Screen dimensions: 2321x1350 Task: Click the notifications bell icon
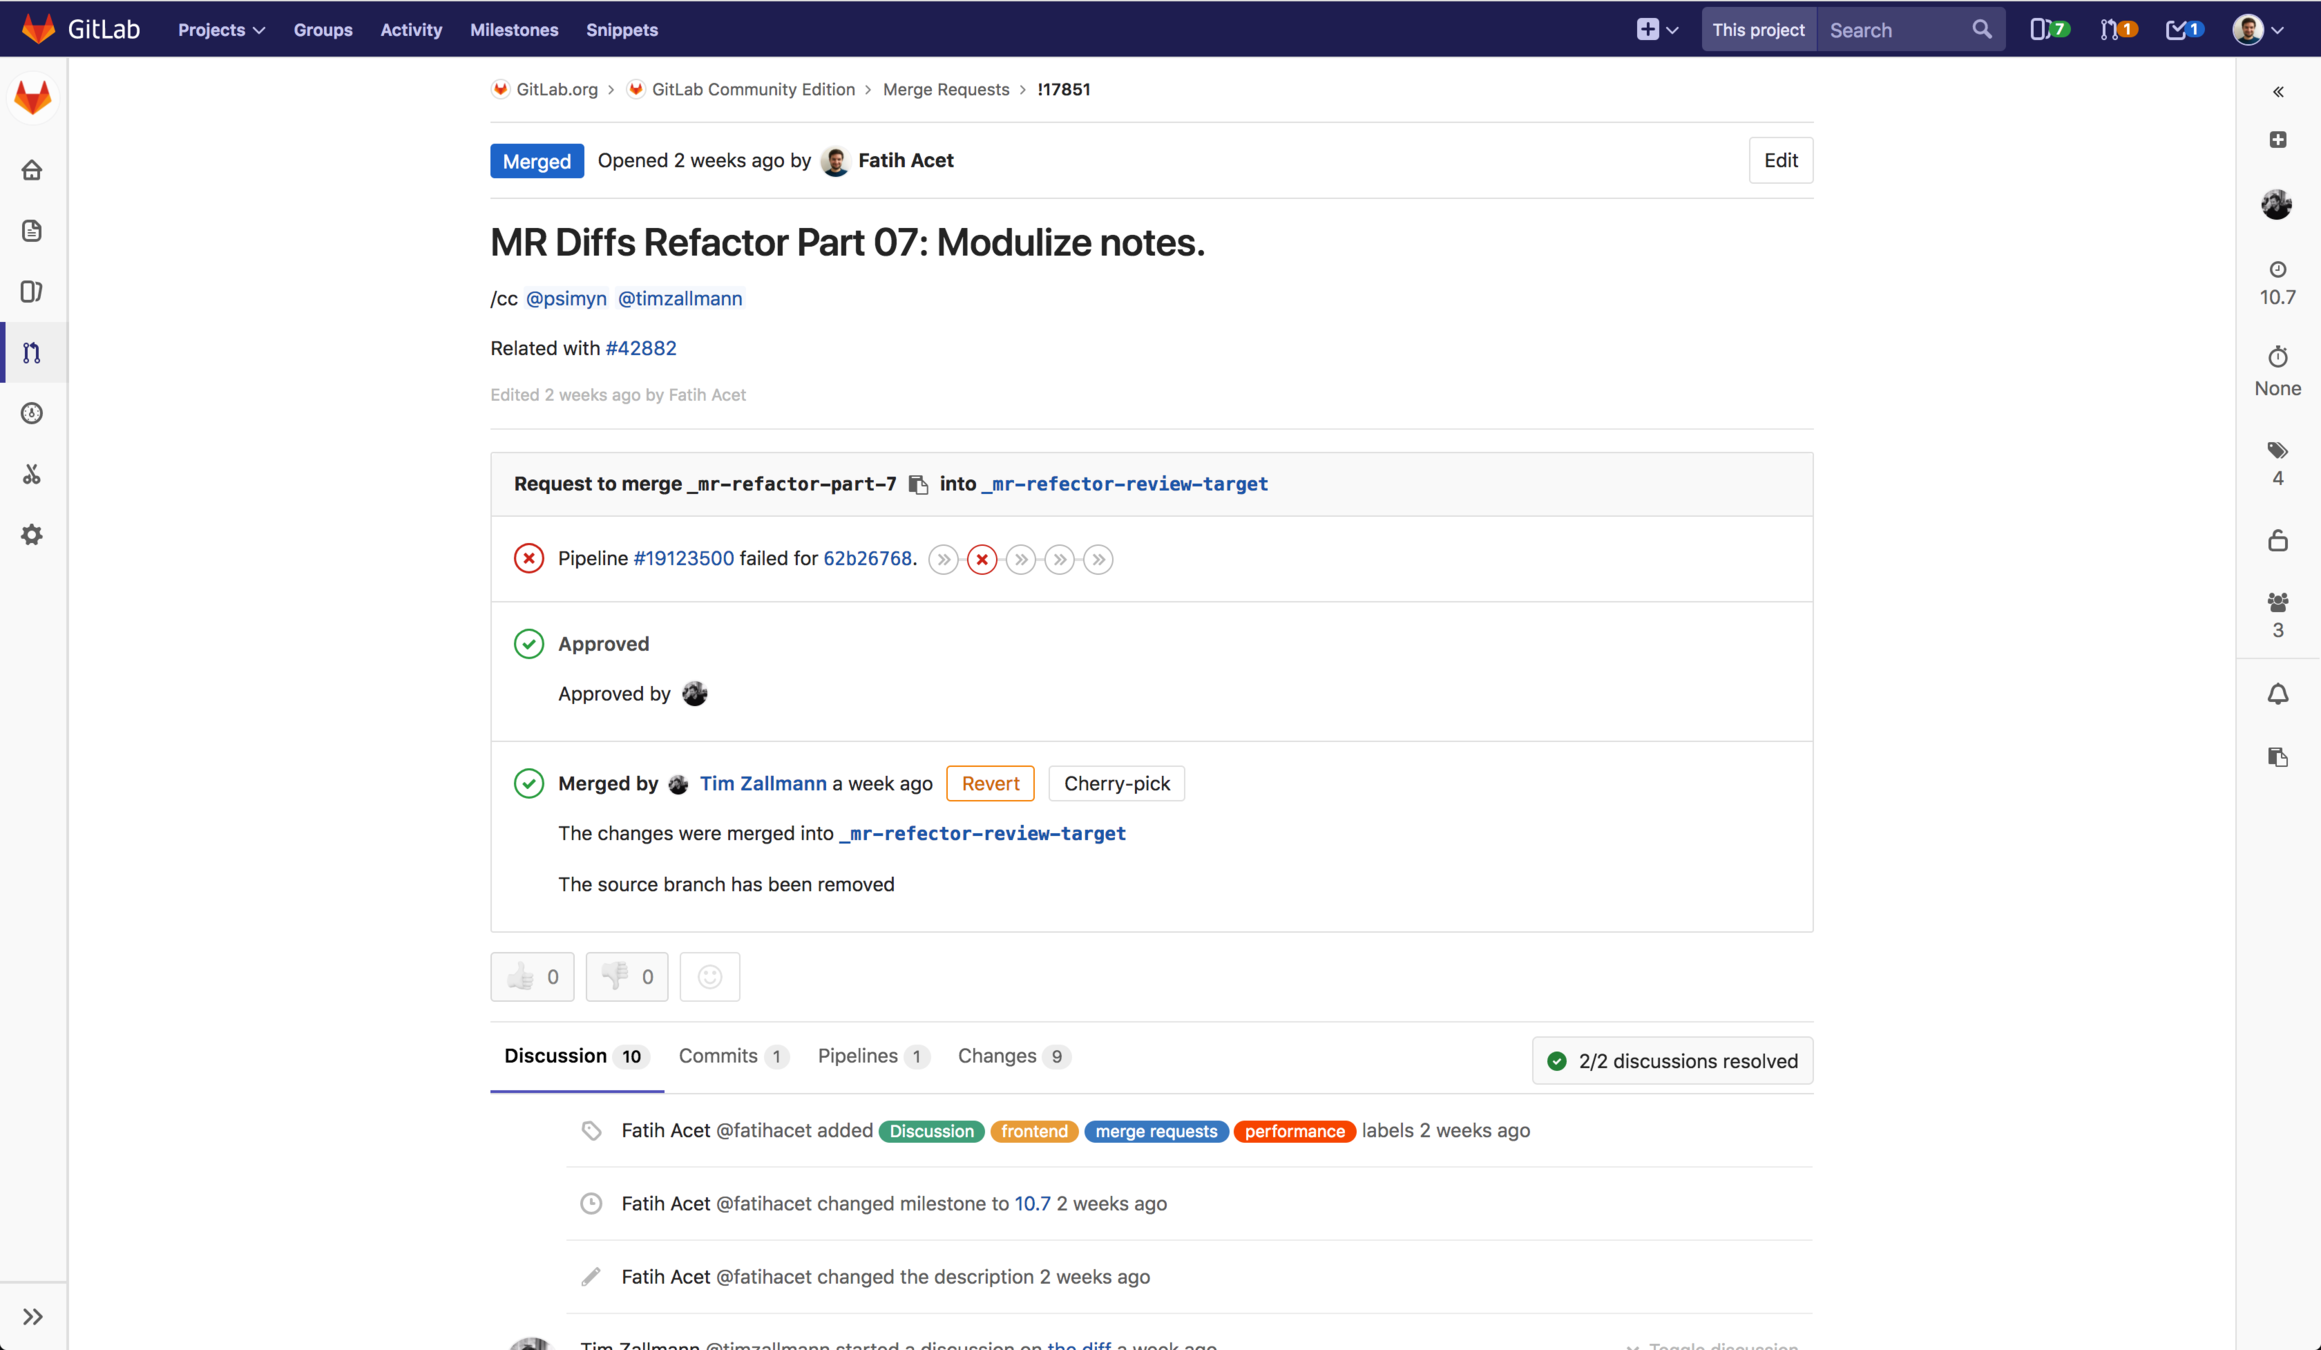(x=2277, y=694)
